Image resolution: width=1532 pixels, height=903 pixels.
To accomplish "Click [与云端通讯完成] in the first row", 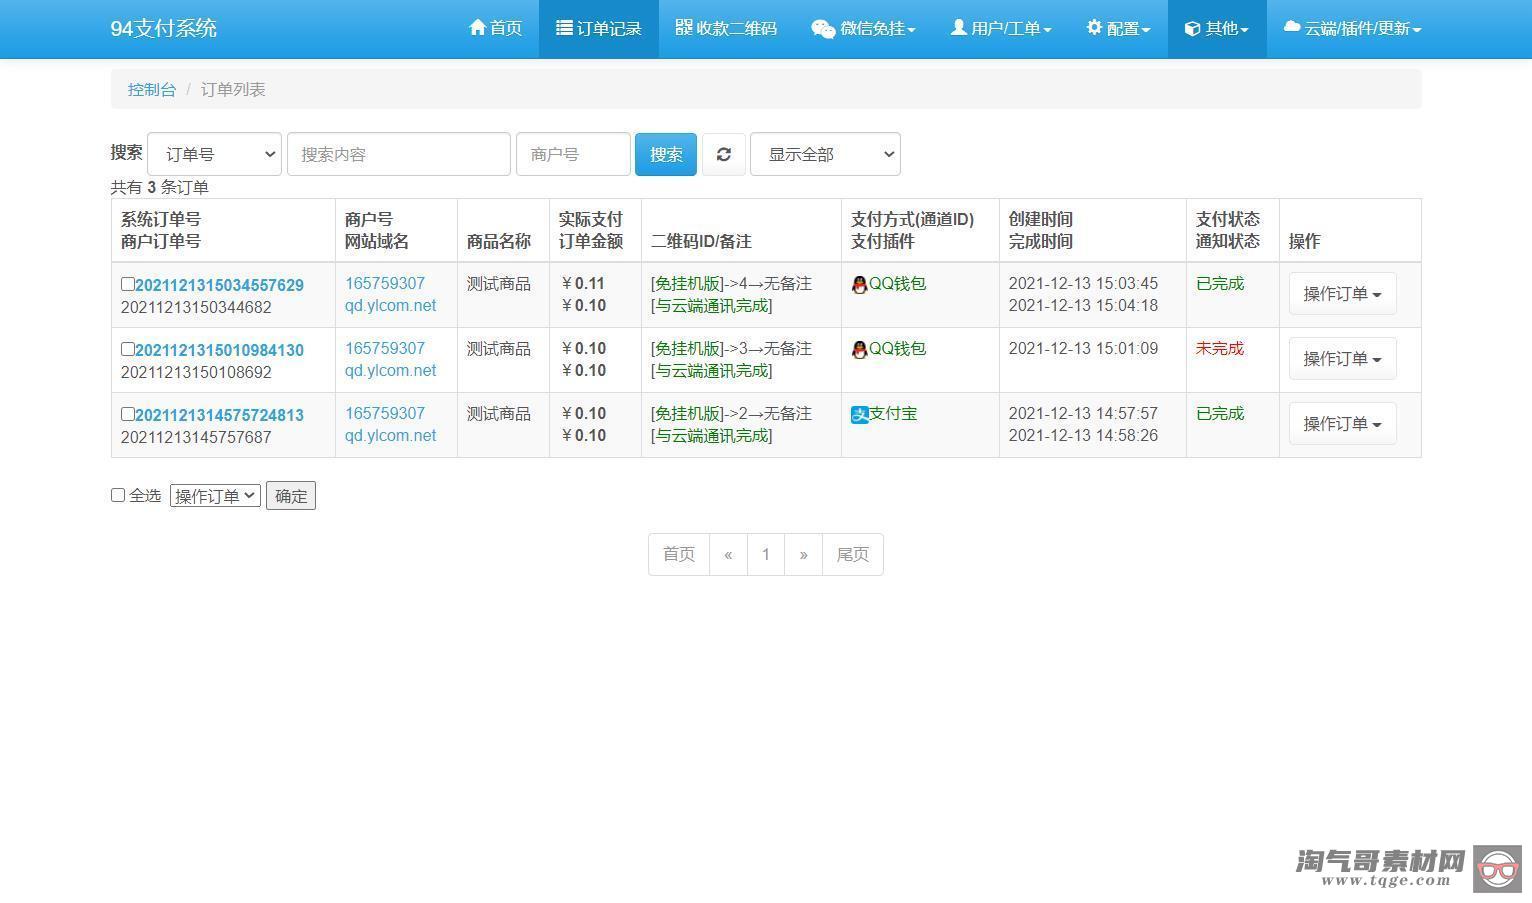I will click(x=711, y=306).
